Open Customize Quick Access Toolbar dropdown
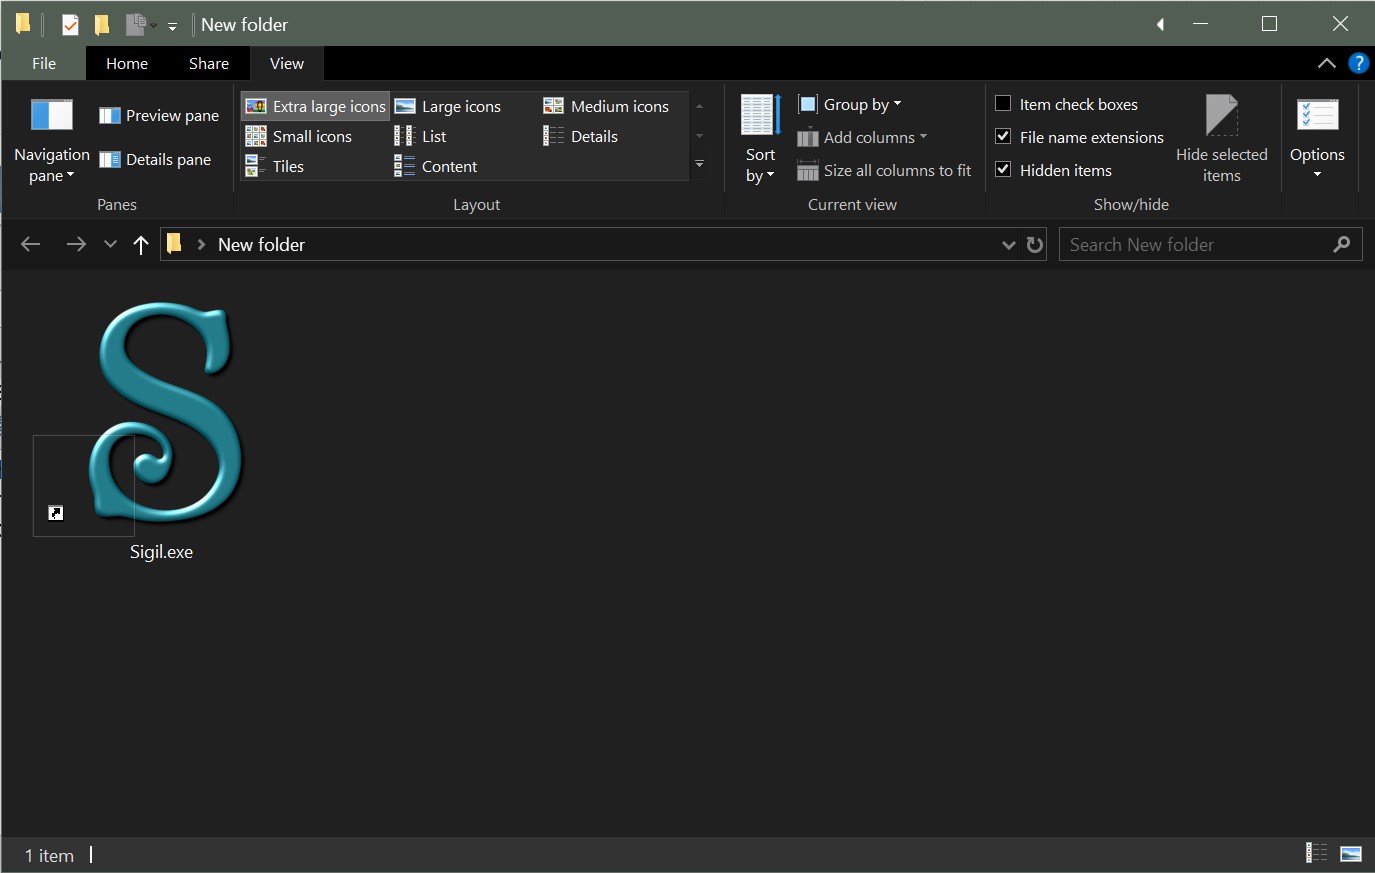This screenshot has width=1375, height=873. pos(172,26)
